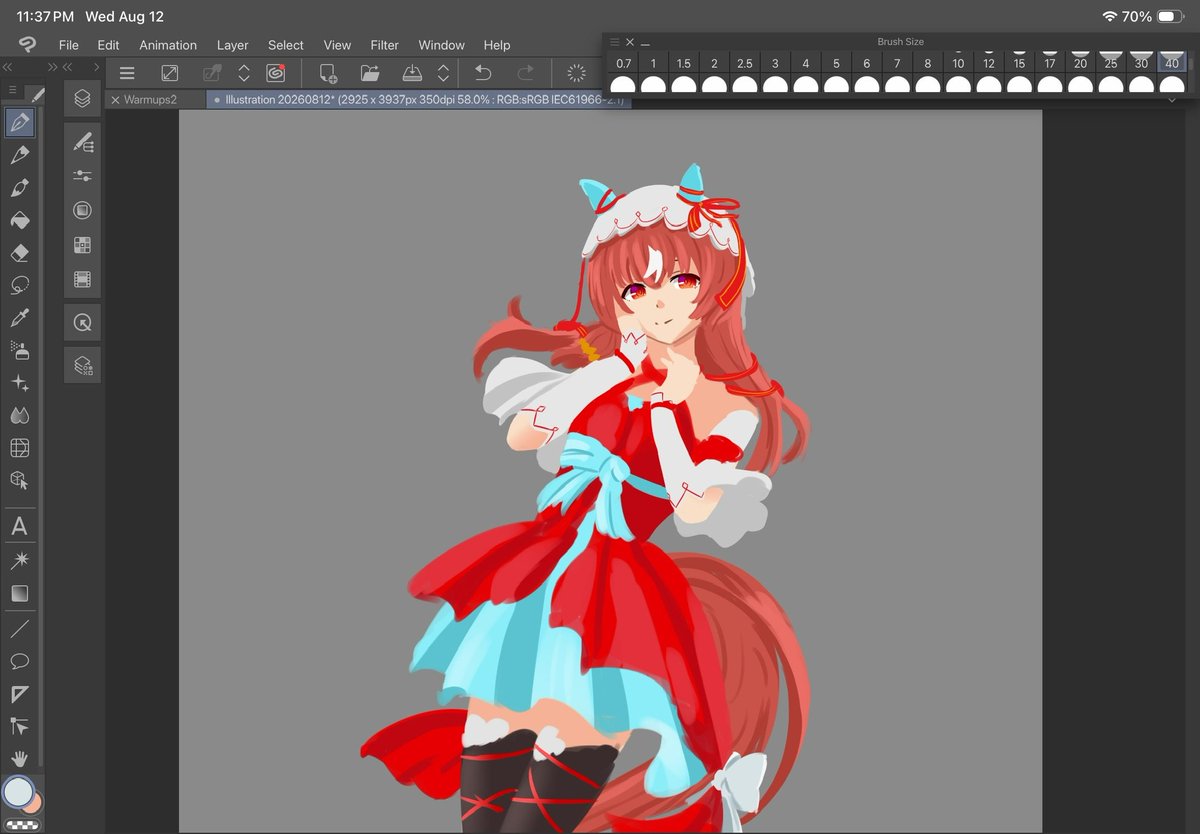Collapse the left palette dock double-chevron
The height and width of the screenshot is (834, 1200).
click(8, 67)
